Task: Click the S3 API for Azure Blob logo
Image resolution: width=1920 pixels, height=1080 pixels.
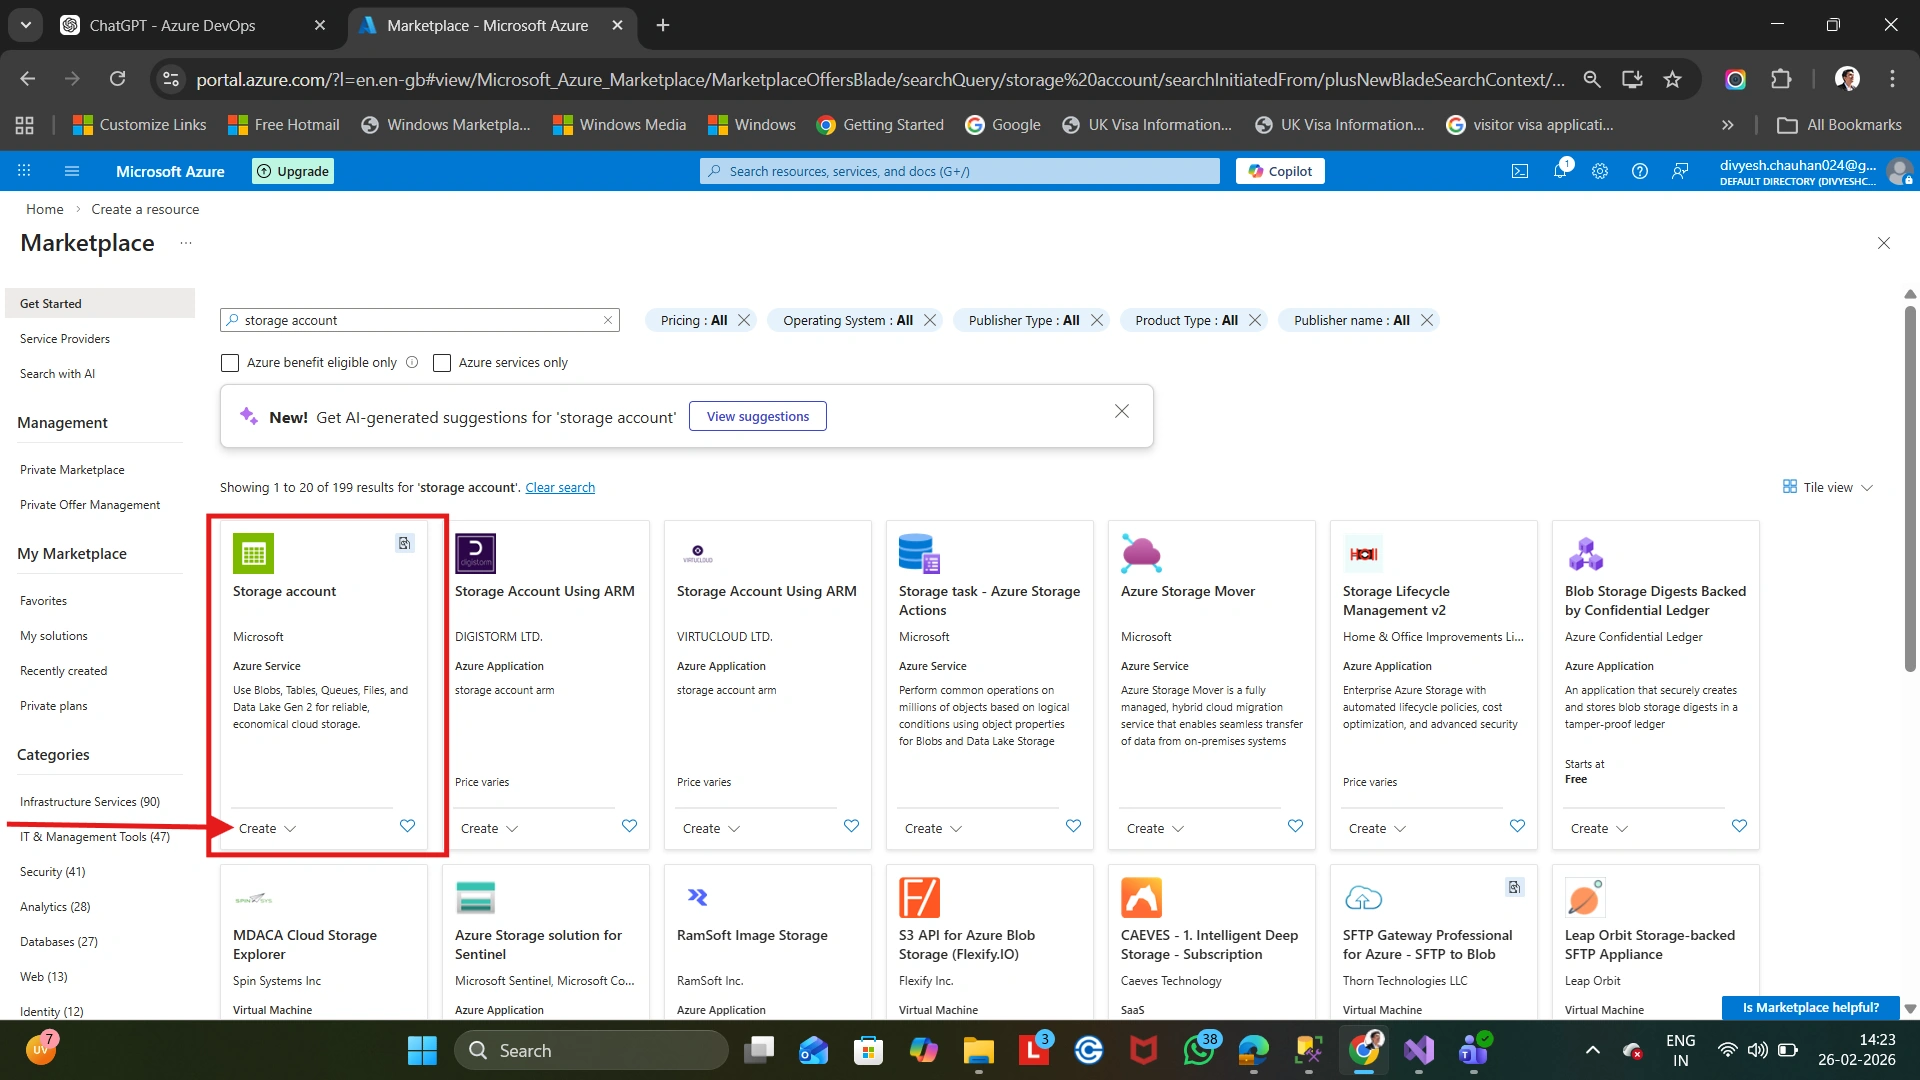Action: [x=919, y=897]
